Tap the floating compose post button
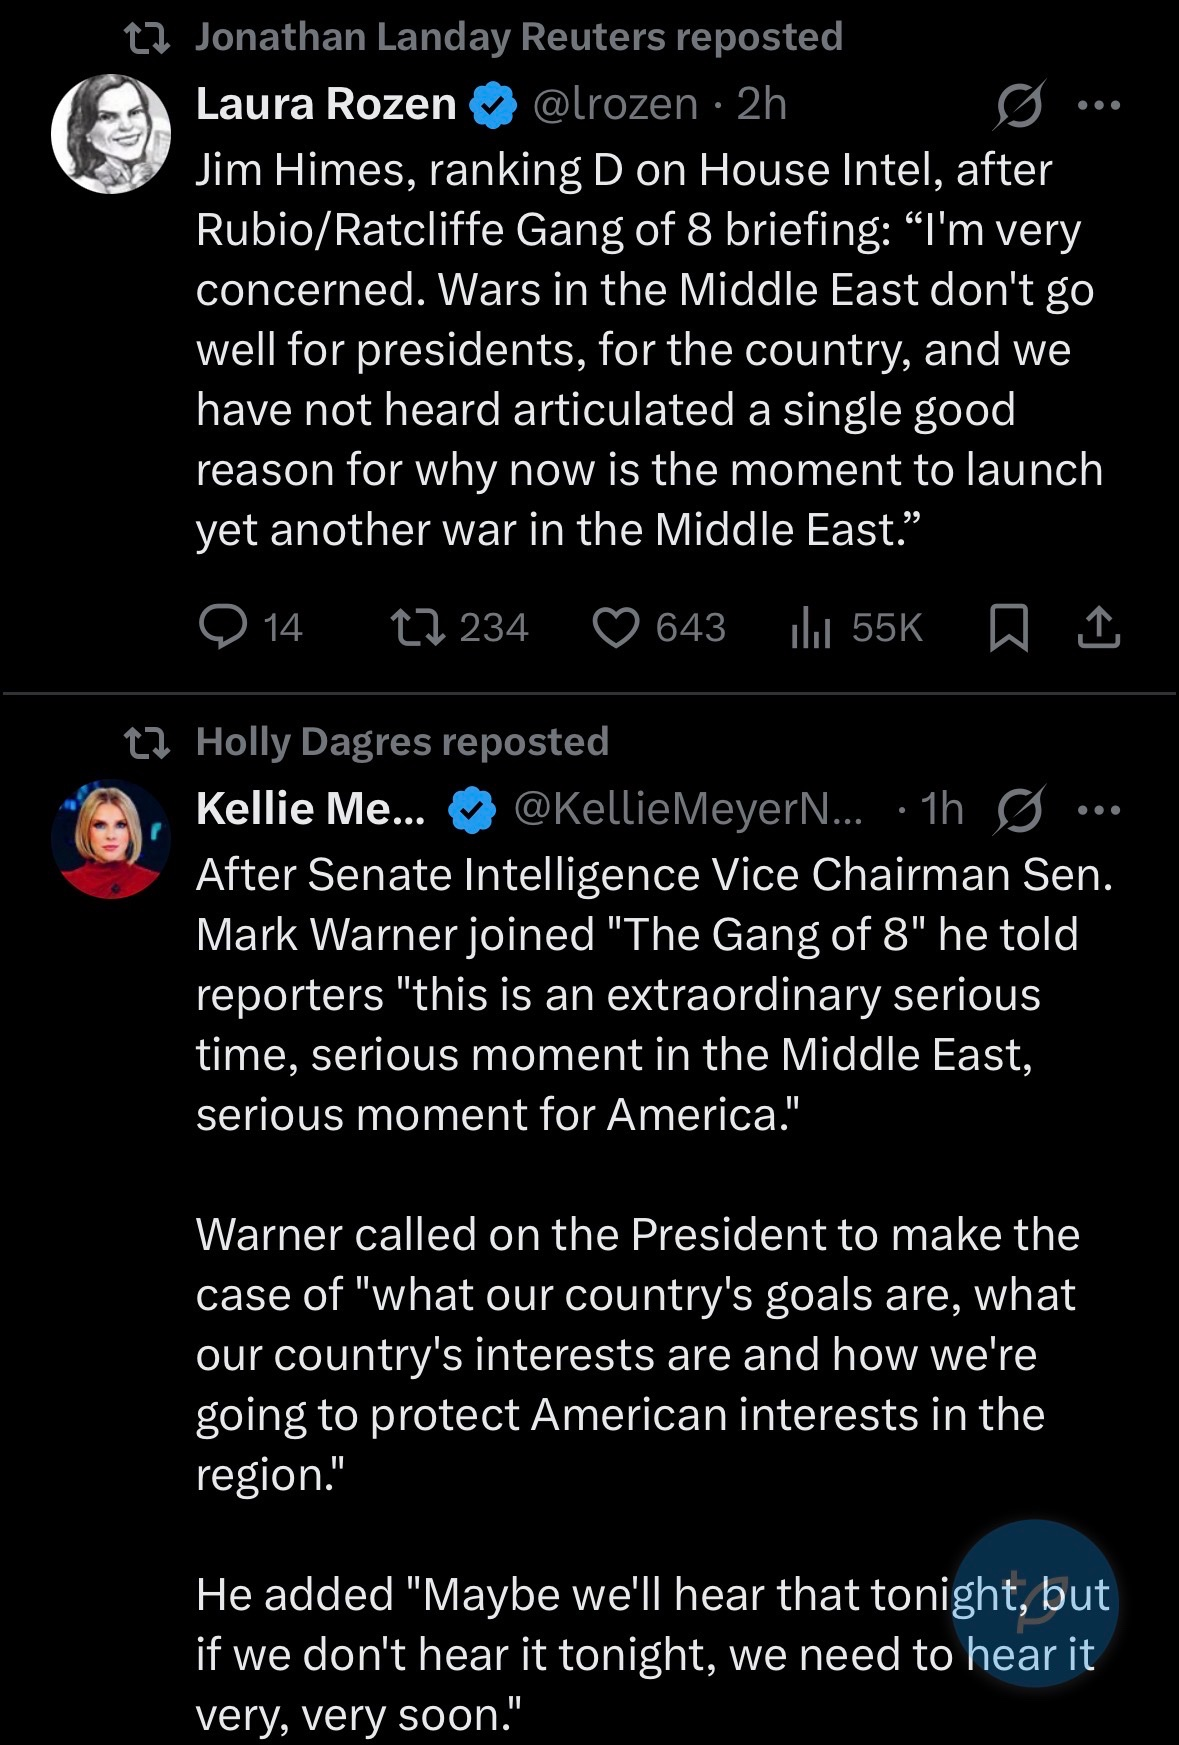Screen dimensions: 1179x1745 pos(1035,1603)
